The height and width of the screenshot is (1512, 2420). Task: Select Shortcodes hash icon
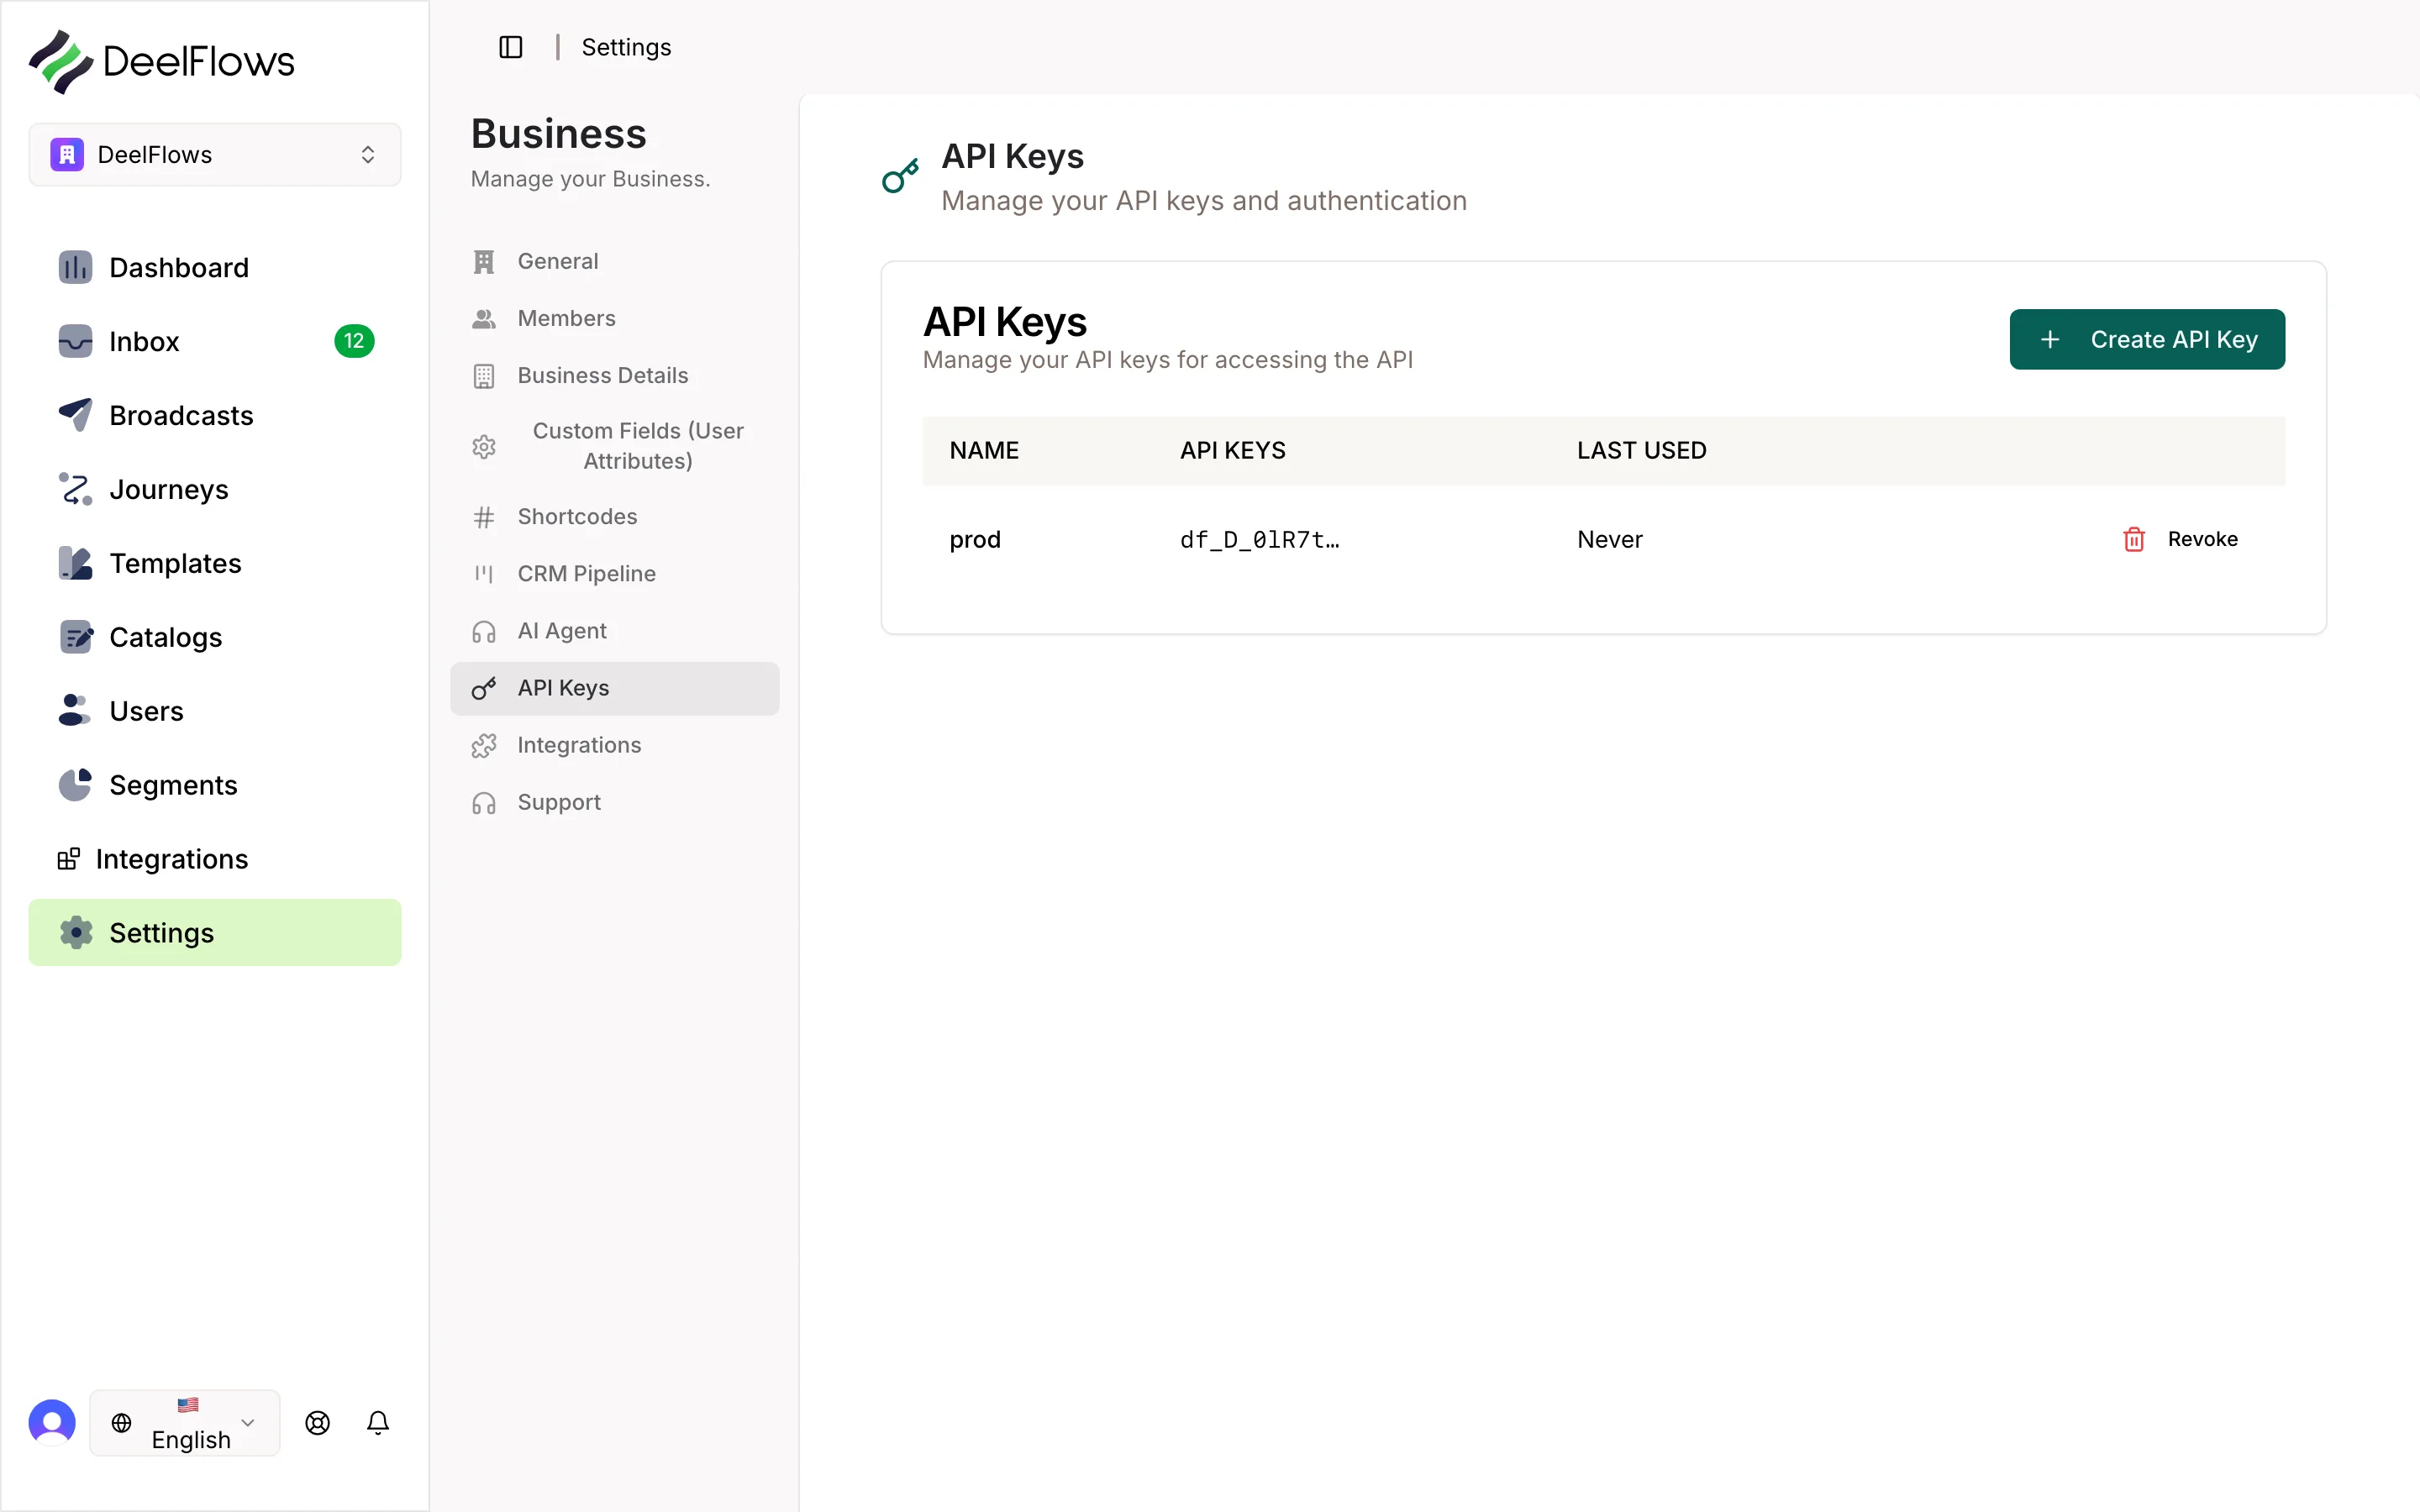(484, 517)
